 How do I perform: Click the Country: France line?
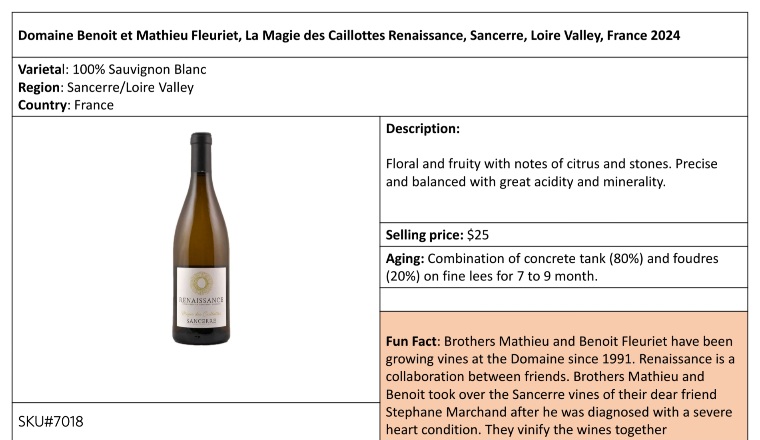click(65, 105)
